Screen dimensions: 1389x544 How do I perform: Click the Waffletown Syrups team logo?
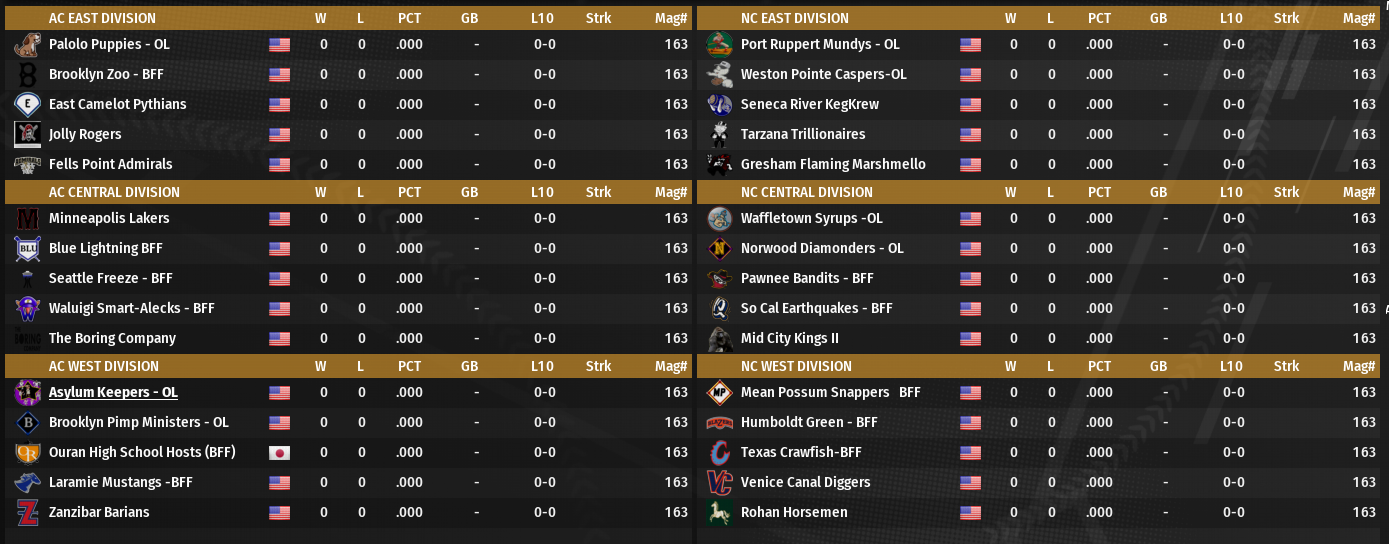pos(719,218)
